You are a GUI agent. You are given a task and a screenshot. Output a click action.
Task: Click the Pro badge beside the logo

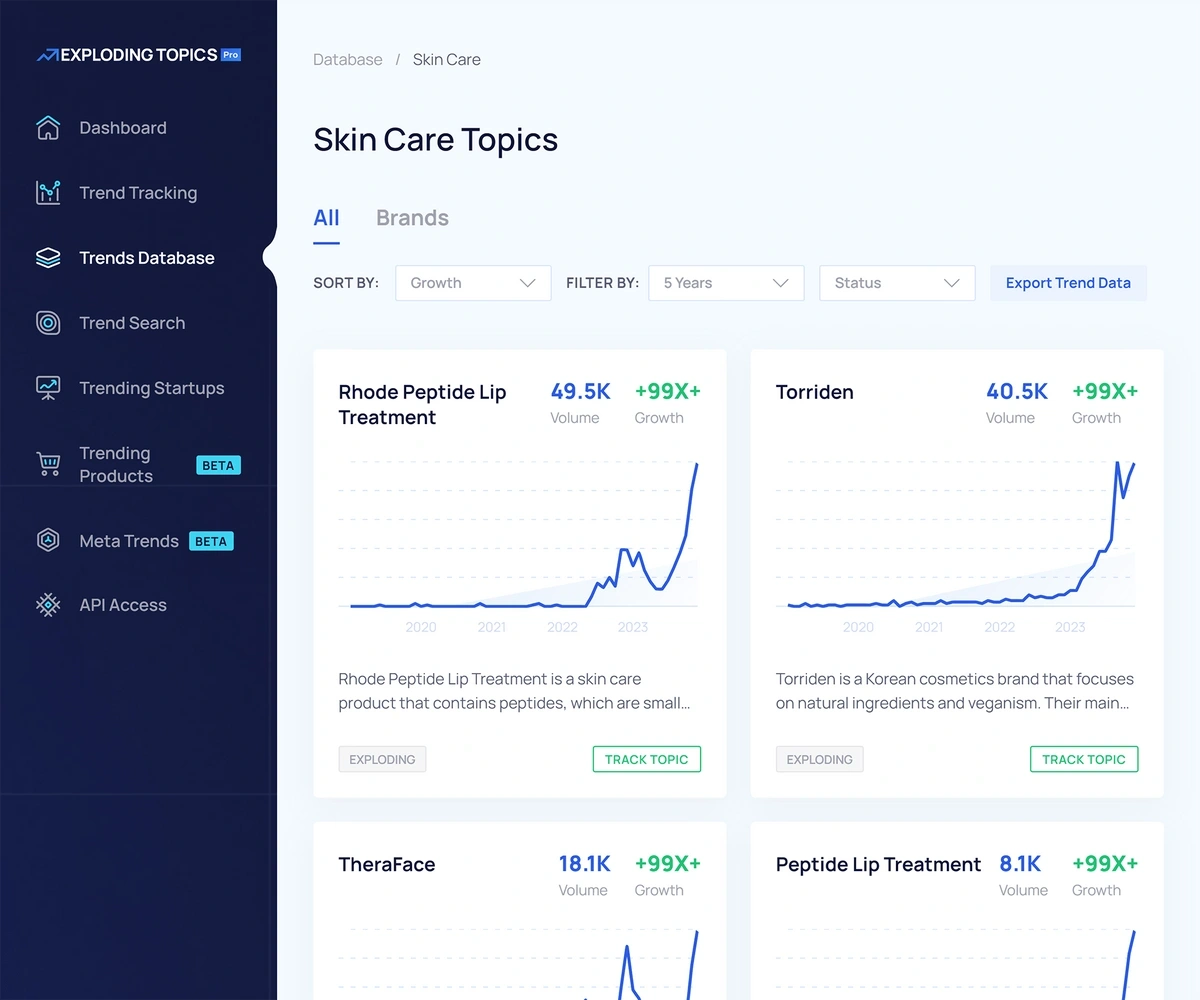click(x=231, y=55)
